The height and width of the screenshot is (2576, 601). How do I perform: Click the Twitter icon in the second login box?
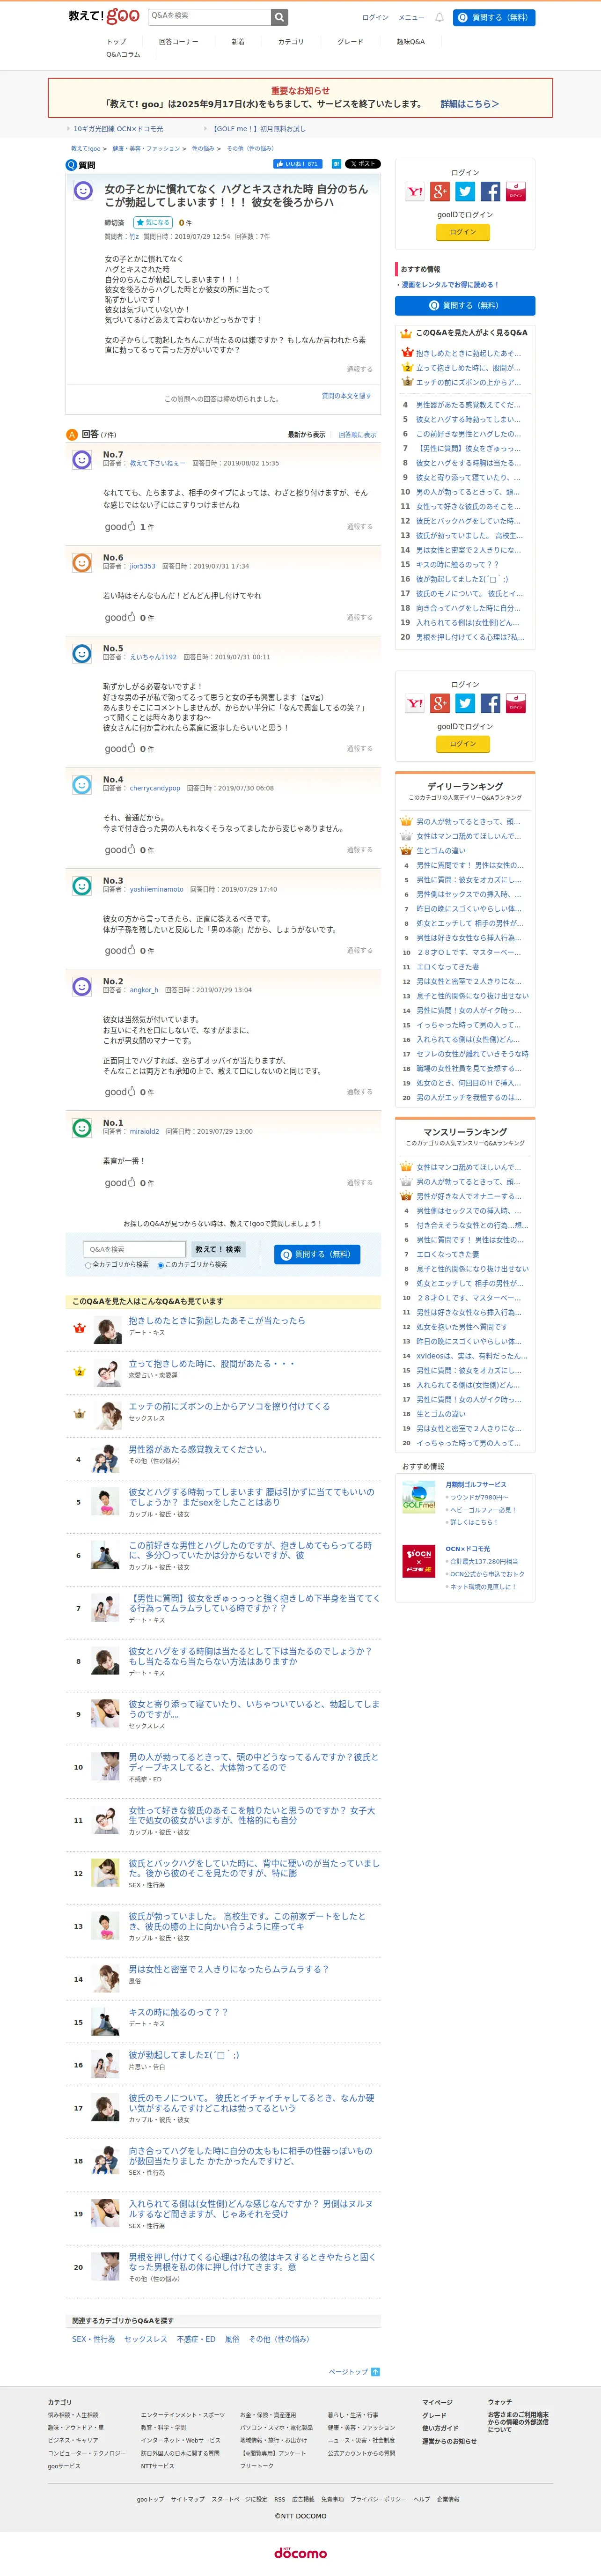pos(465,703)
